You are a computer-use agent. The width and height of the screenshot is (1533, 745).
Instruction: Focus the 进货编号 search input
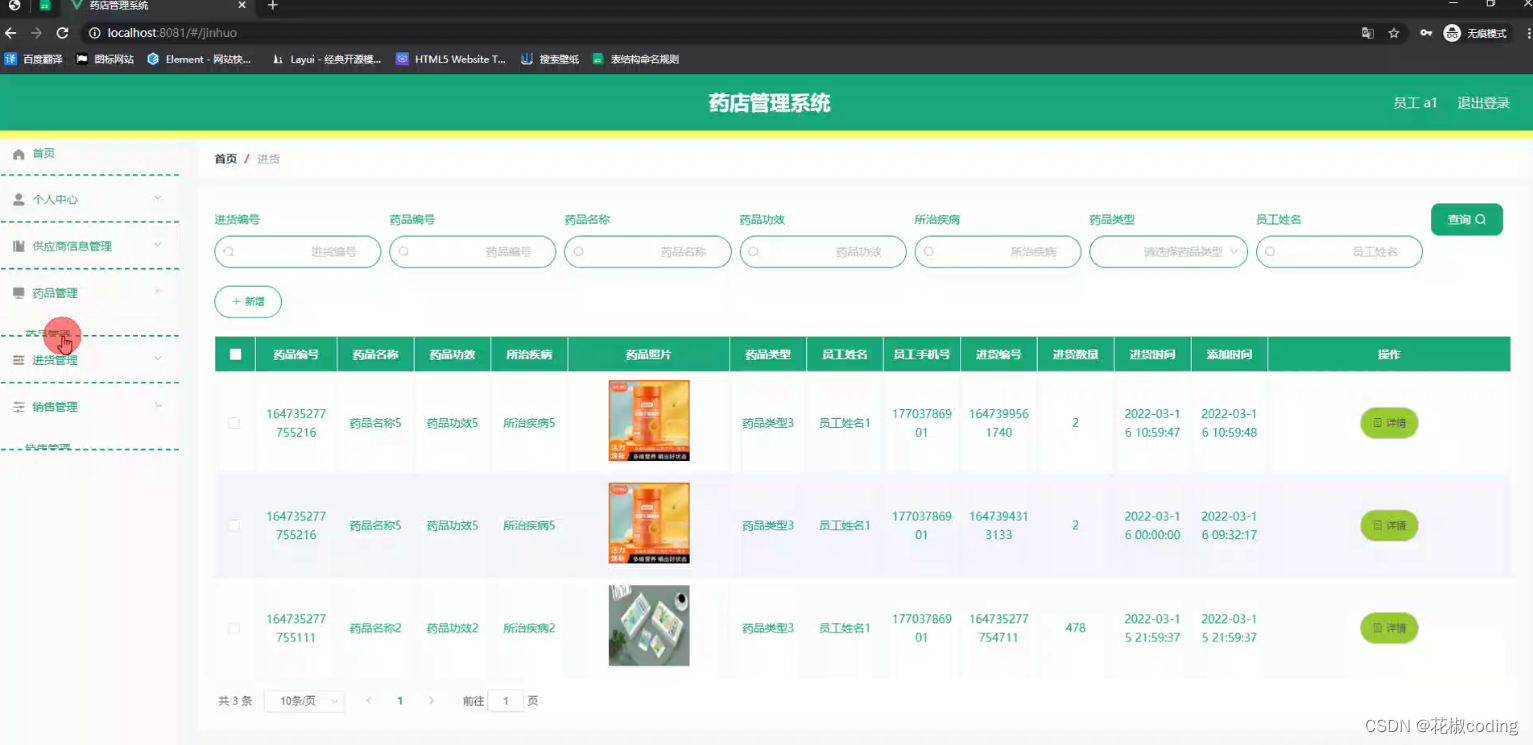(298, 252)
